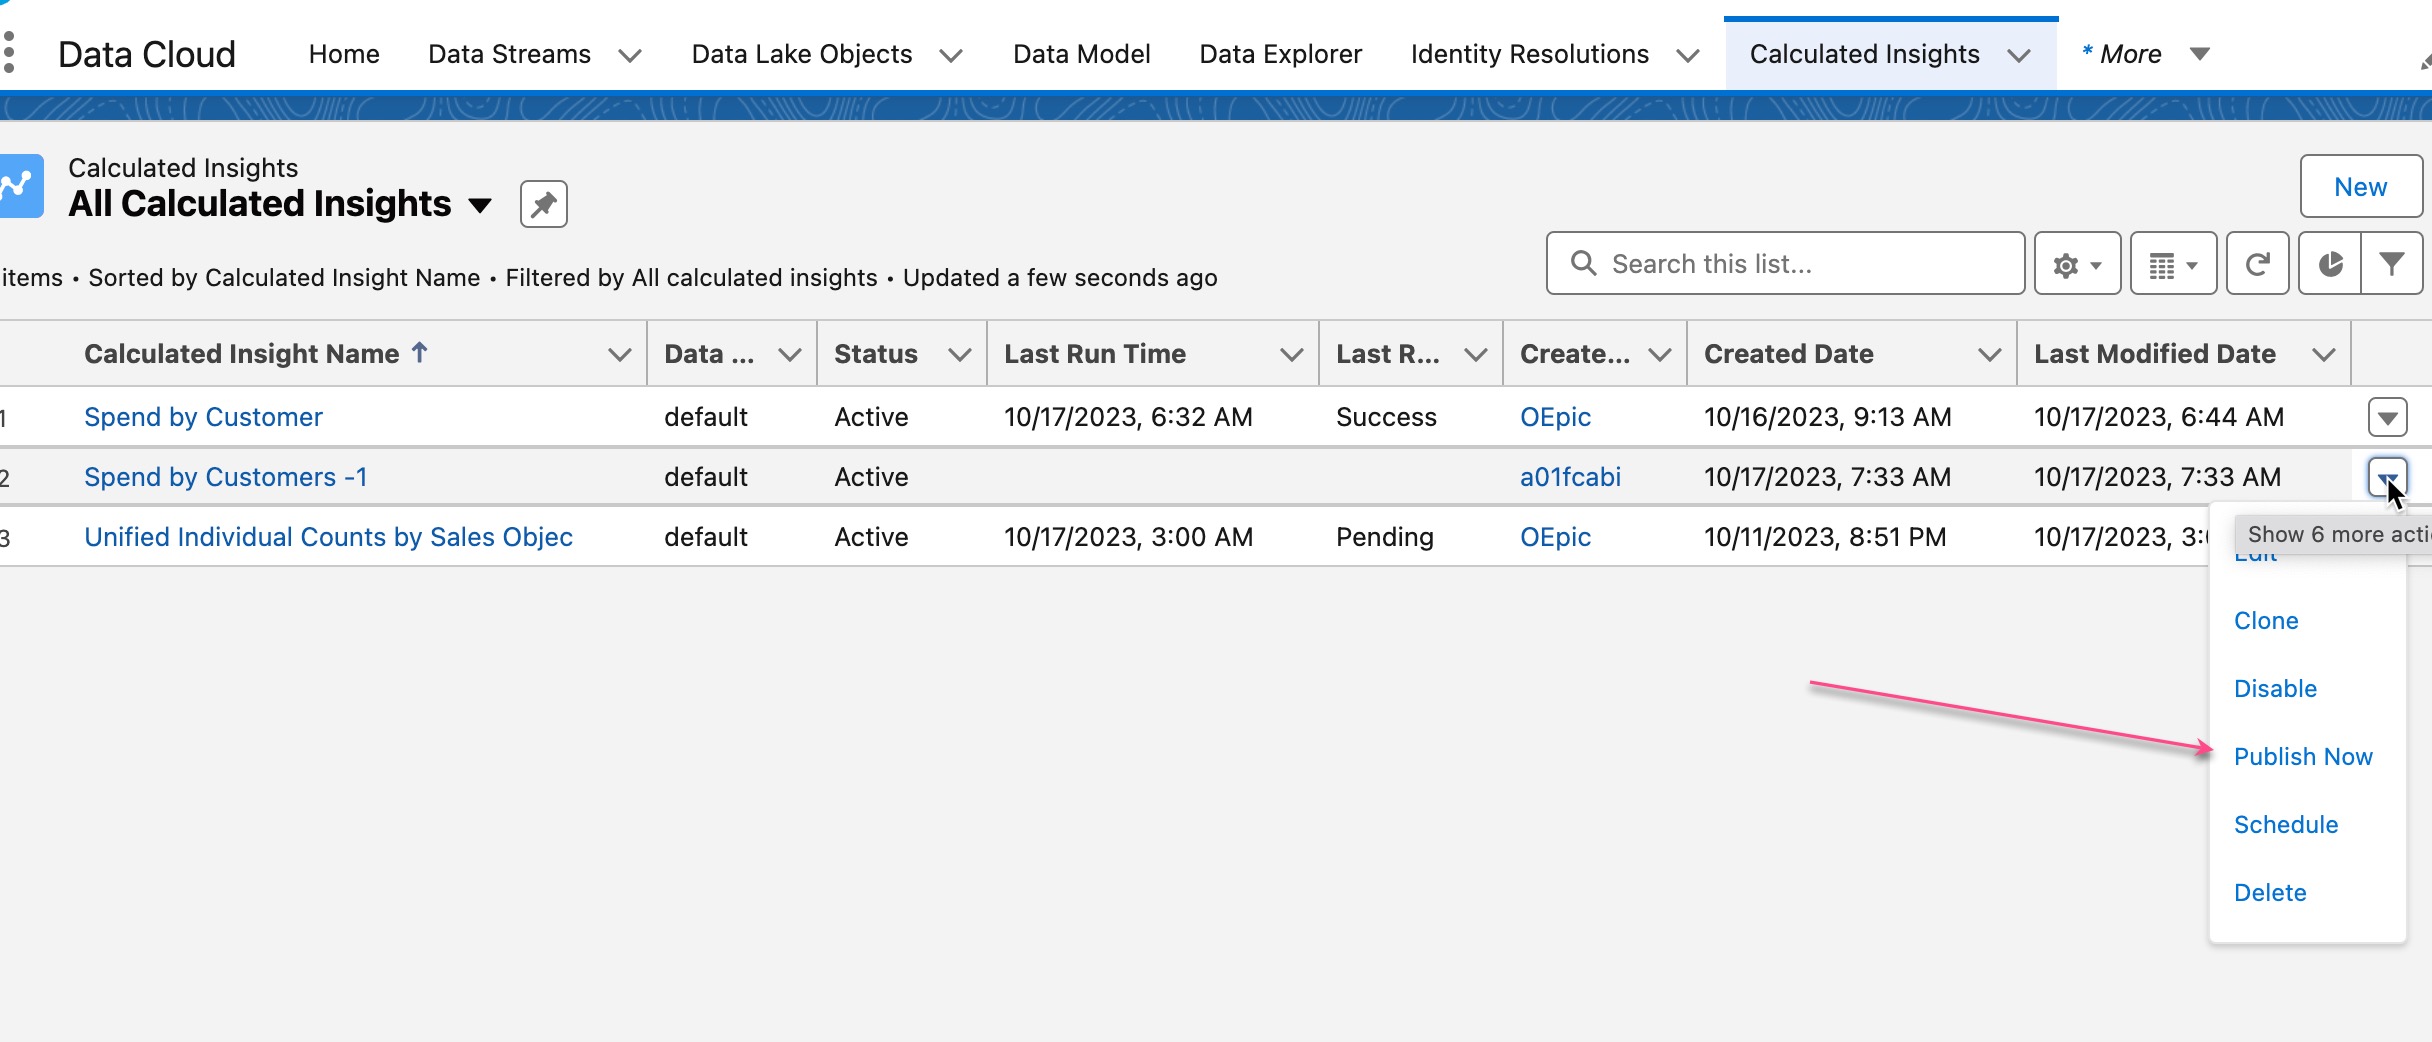Switch to the Data Explorer tab
The width and height of the screenshot is (2432, 1042).
1280,54
